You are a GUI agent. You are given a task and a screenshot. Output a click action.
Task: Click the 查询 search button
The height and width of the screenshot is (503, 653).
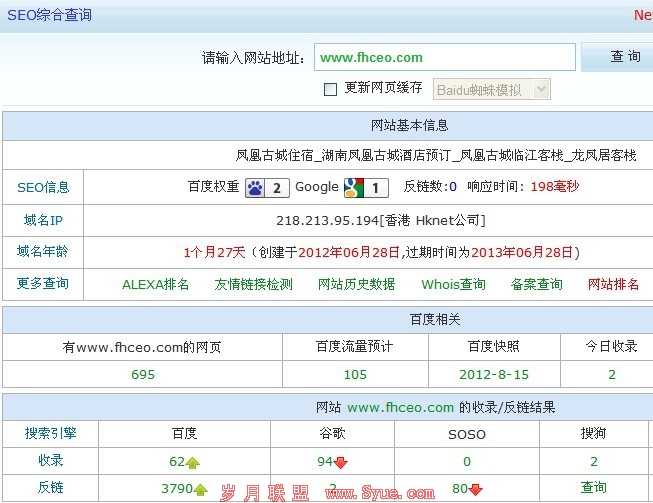click(625, 57)
